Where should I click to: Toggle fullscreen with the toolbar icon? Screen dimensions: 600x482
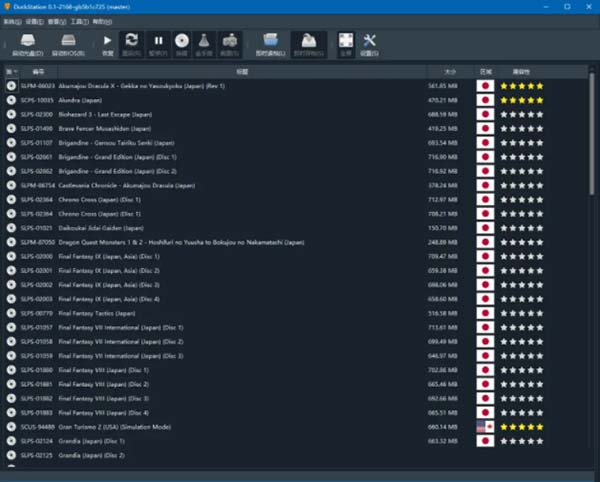346,42
